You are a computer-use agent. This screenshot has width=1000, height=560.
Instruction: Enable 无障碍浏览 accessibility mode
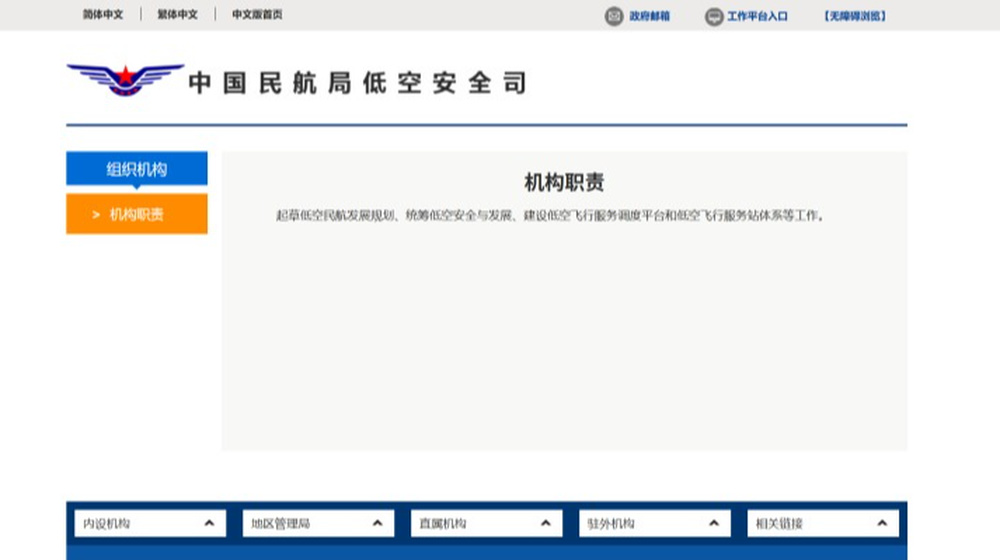(855, 16)
